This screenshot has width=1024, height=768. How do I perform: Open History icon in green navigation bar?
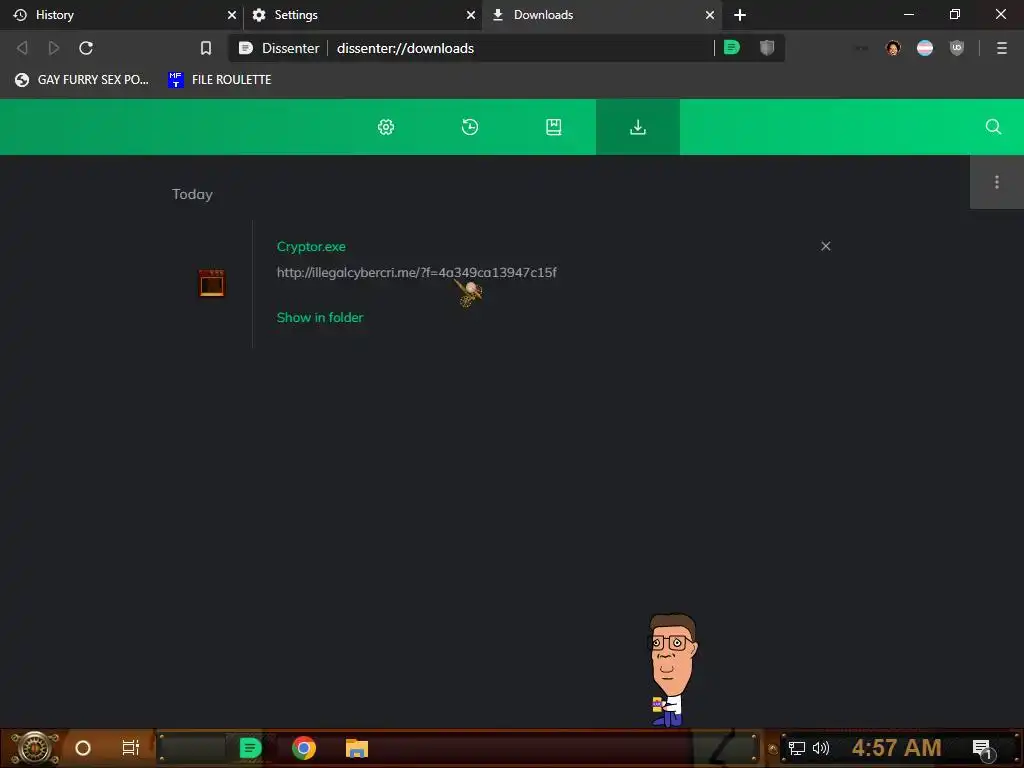pos(470,127)
